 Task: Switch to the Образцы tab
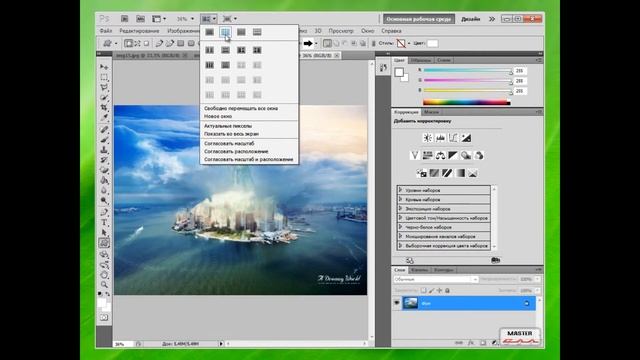pyautogui.click(x=420, y=60)
